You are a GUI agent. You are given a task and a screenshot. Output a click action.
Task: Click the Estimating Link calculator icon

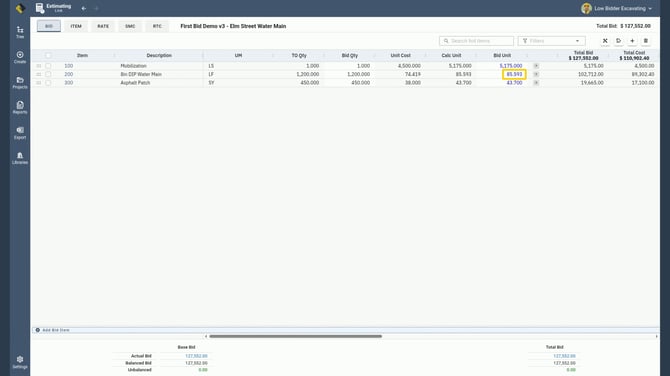(40, 8)
